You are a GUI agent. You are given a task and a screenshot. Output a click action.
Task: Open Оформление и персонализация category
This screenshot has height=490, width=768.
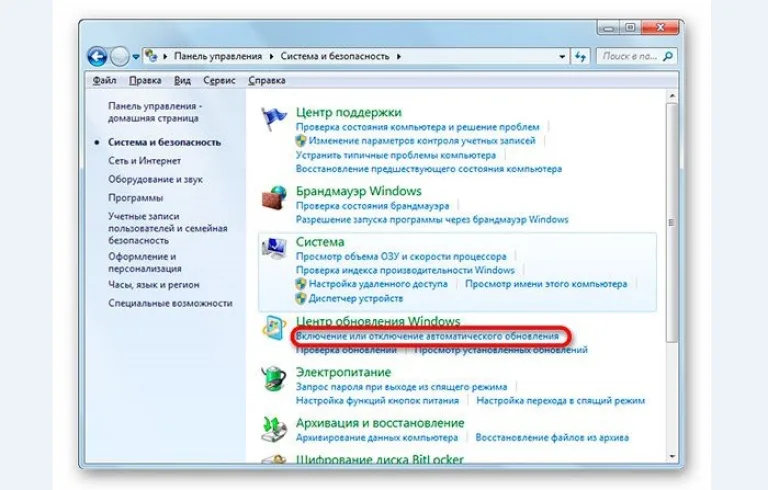click(x=144, y=263)
